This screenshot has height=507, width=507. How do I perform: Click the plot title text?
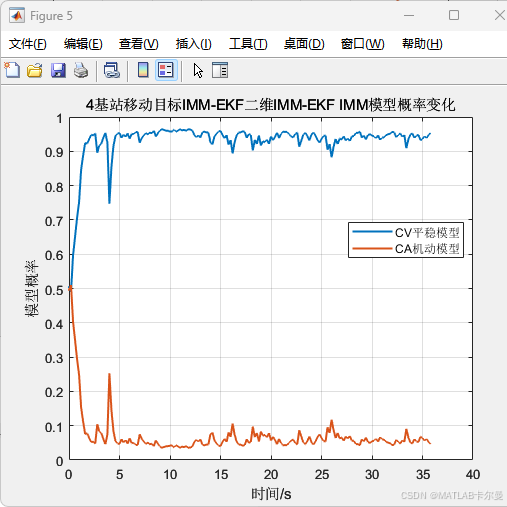point(270,105)
